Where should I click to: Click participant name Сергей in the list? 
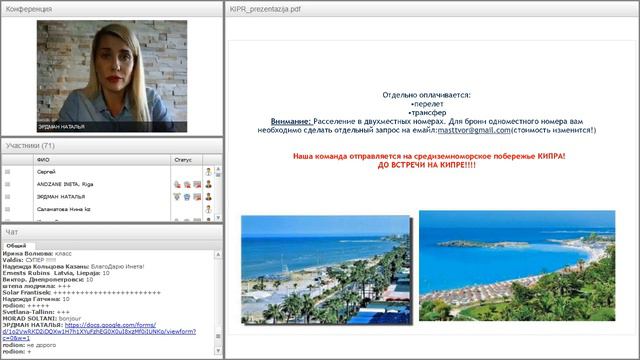(46, 172)
